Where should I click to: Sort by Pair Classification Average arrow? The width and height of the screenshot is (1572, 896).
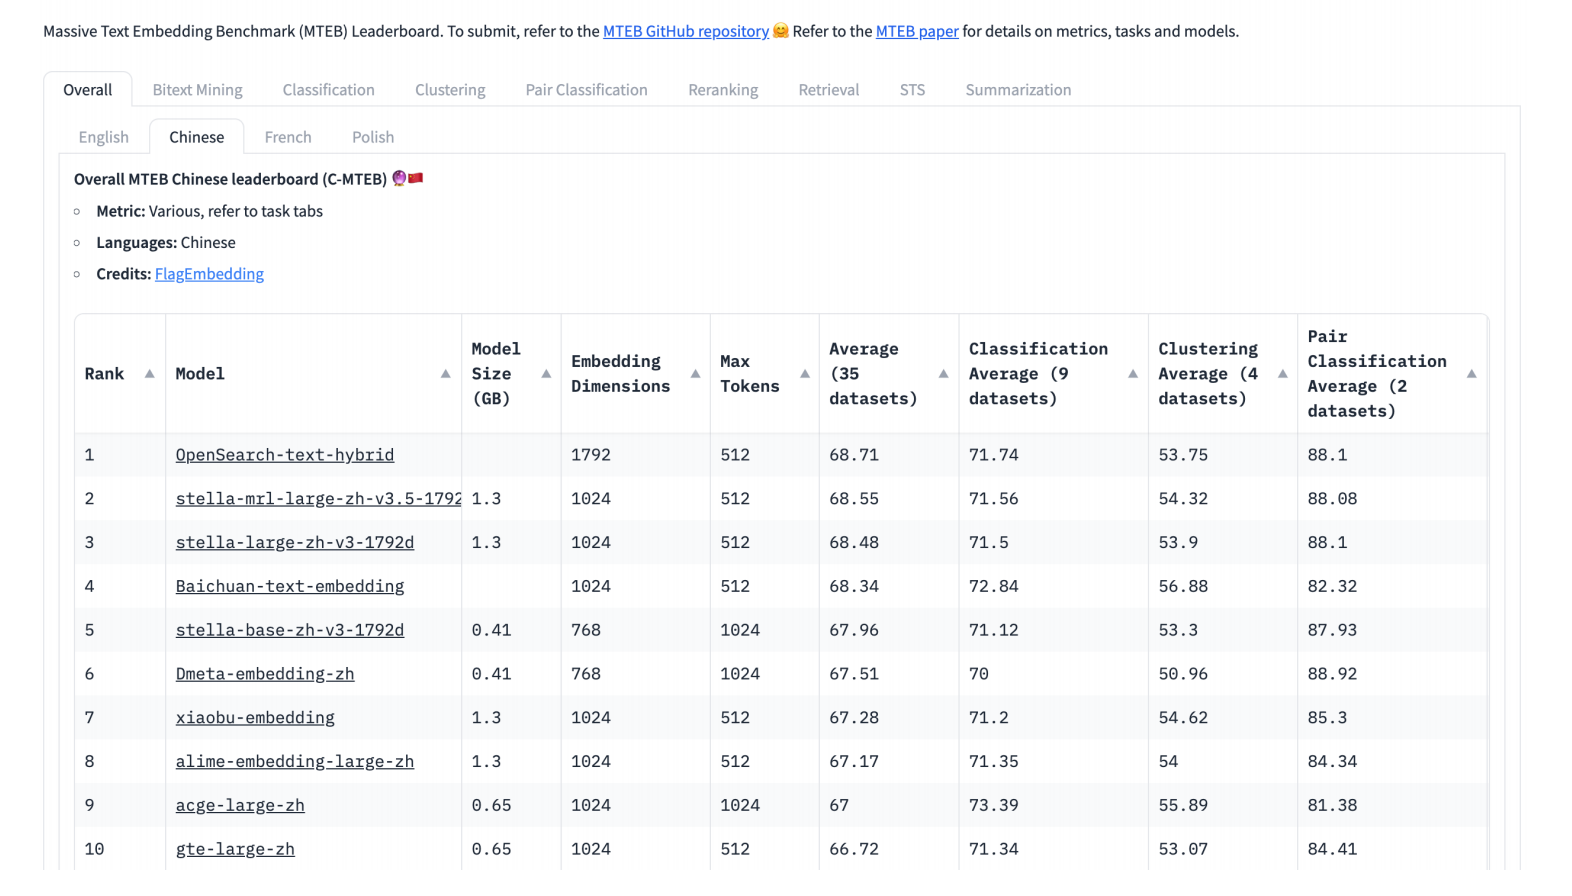point(1471,374)
